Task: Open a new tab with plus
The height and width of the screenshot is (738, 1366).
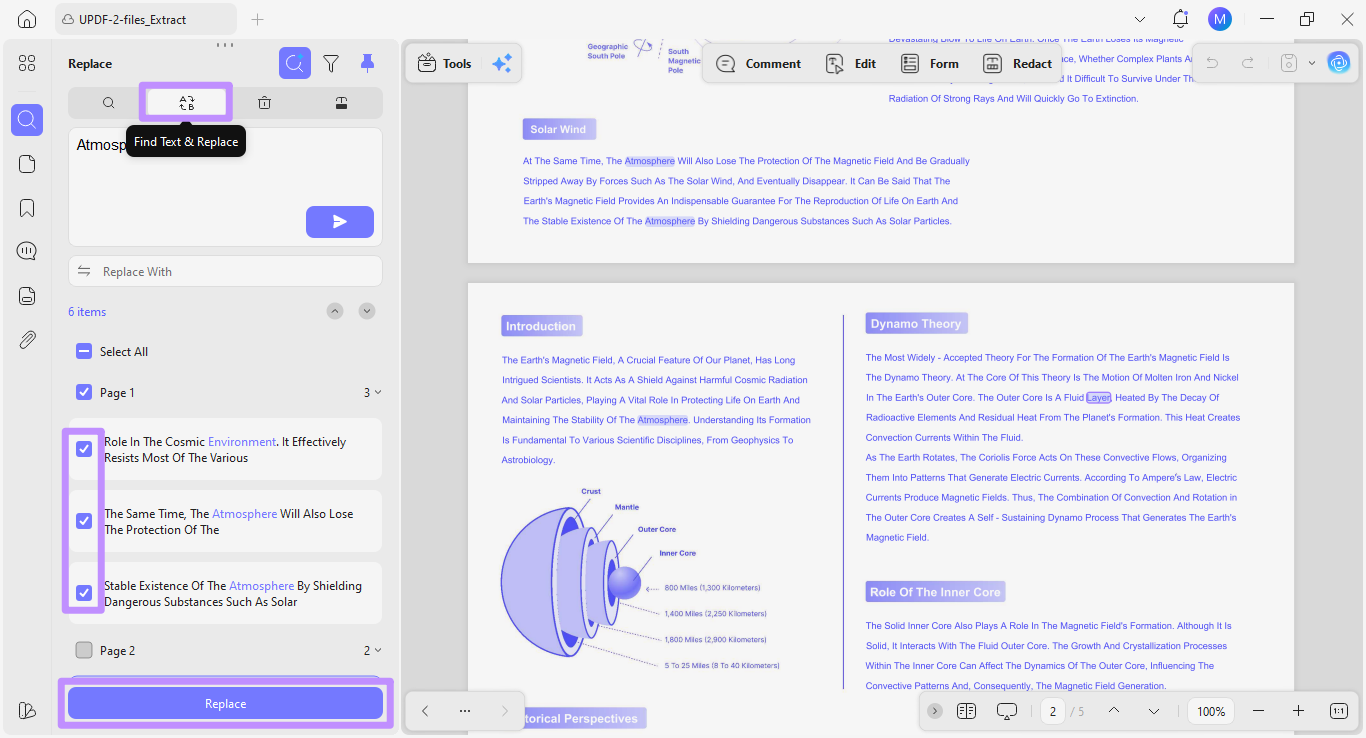Action: coord(257,19)
